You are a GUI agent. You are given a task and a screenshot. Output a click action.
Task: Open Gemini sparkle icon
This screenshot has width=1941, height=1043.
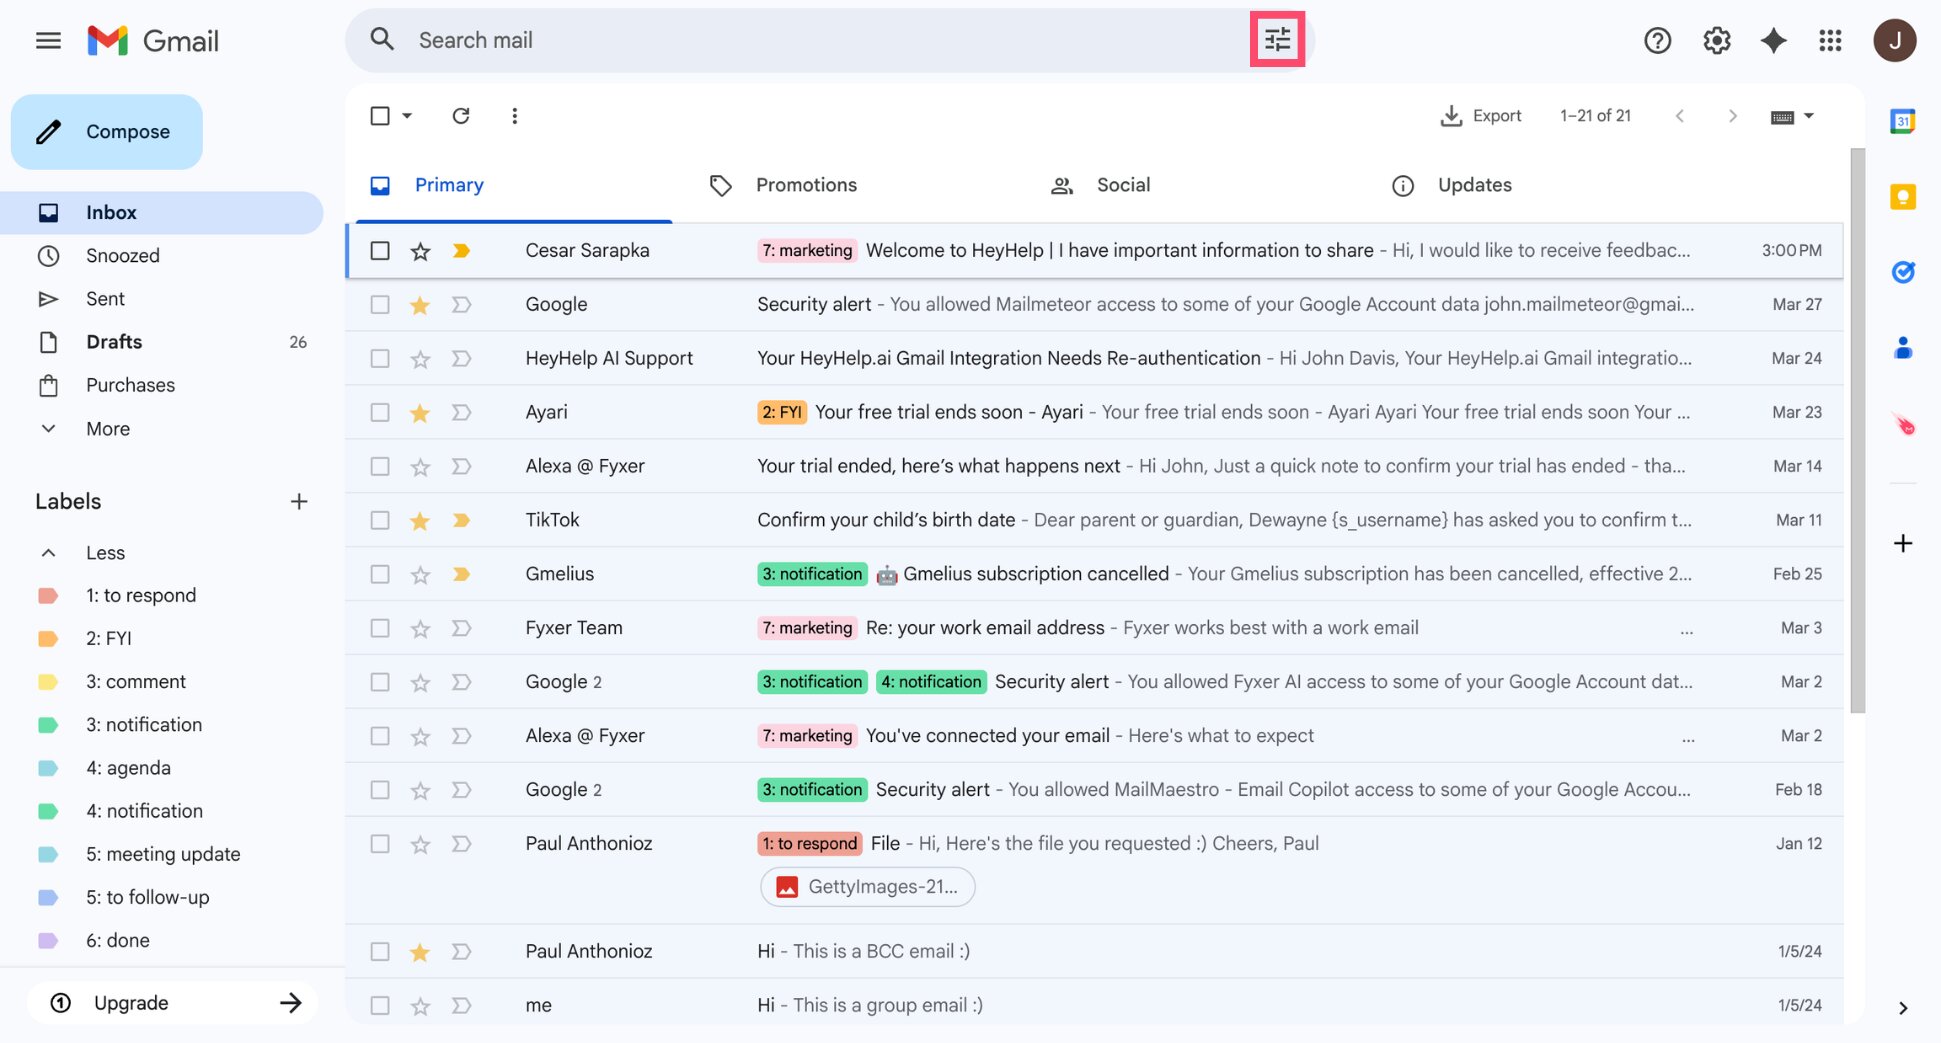point(1773,41)
